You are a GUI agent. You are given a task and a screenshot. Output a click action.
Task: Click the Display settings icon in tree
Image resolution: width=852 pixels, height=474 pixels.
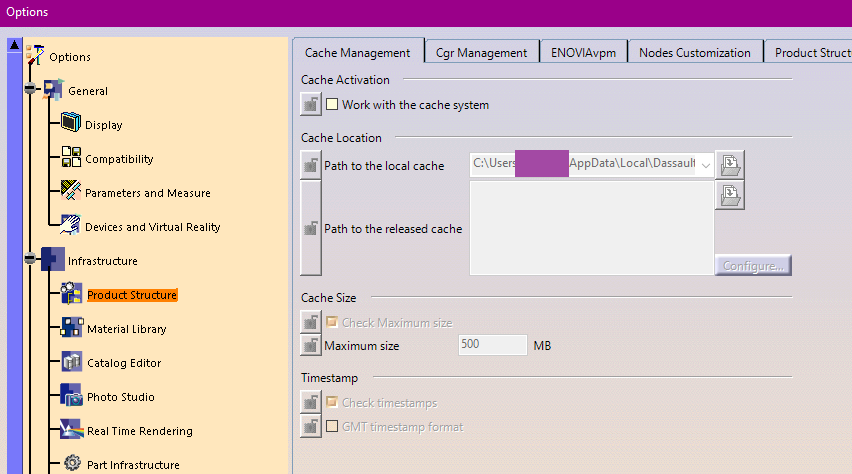(x=71, y=124)
